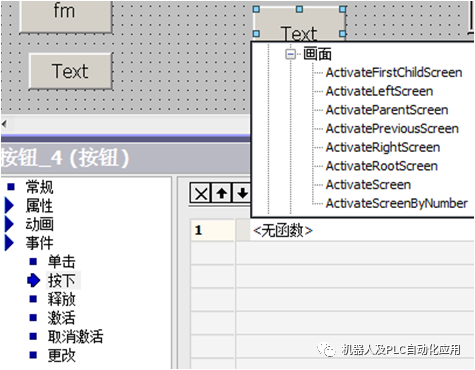Viewport: 475px width, 370px height.
Task: Click the left scroll arrow of canvas scrollbar
Action: pyautogui.click(x=4, y=125)
